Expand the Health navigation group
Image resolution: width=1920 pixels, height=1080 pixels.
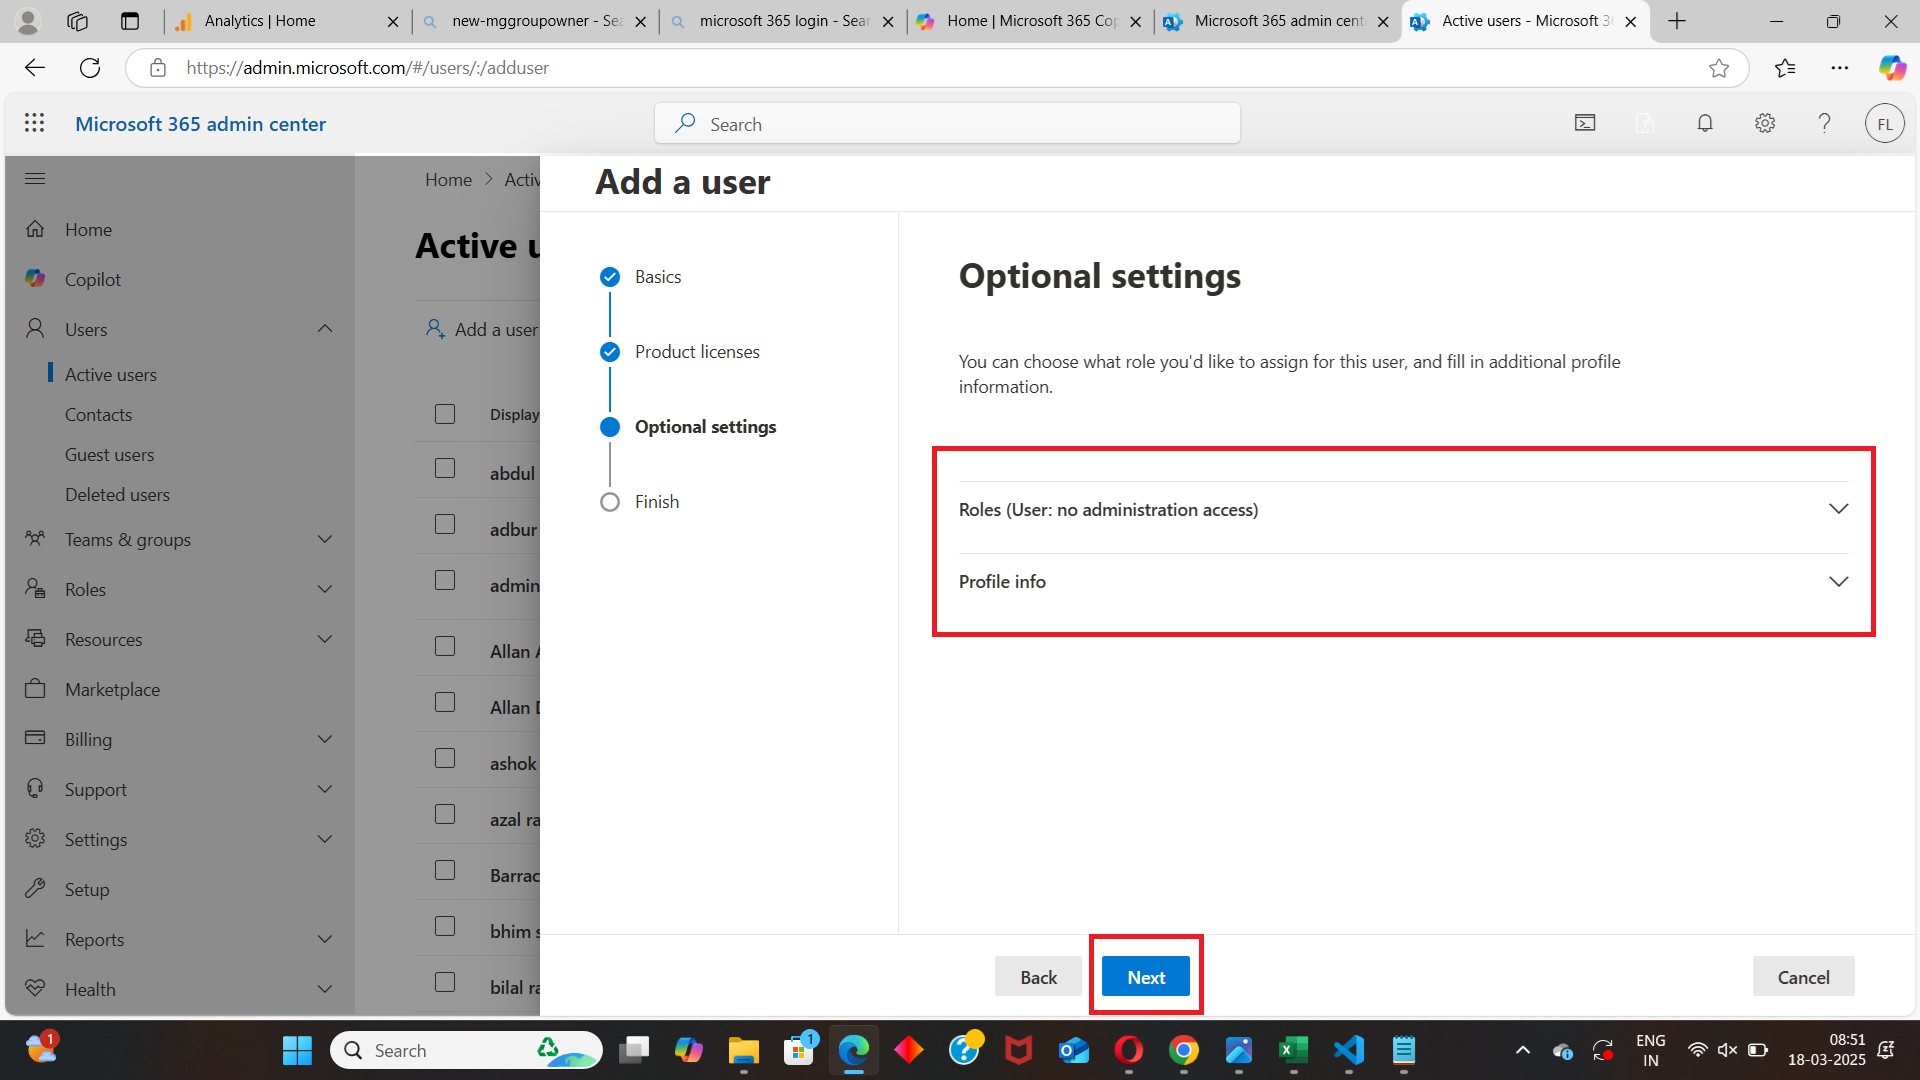point(325,989)
